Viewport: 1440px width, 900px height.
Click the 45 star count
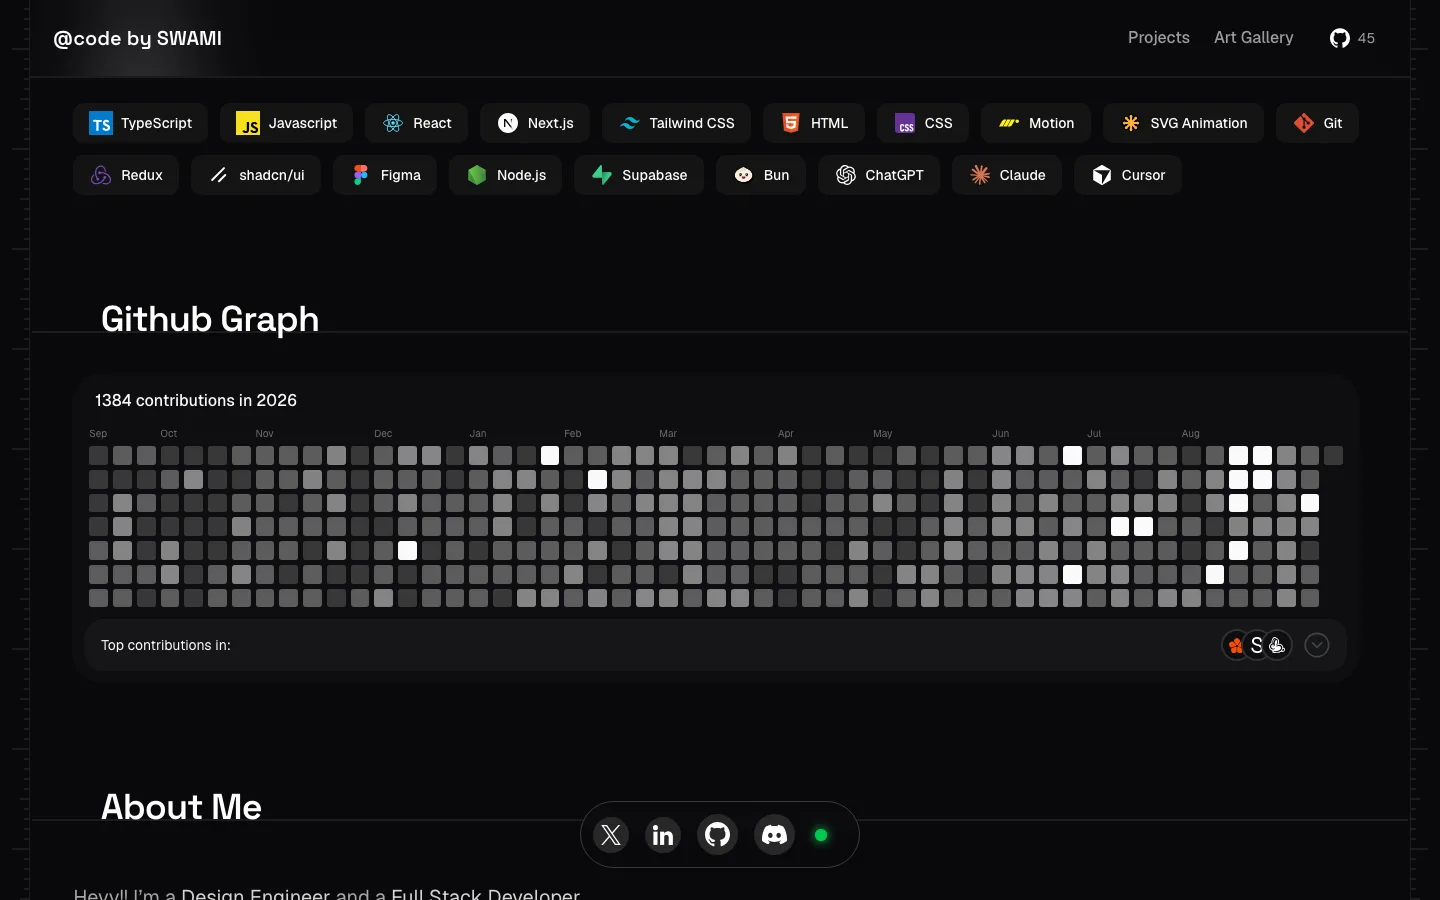[x=1366, y=38]
